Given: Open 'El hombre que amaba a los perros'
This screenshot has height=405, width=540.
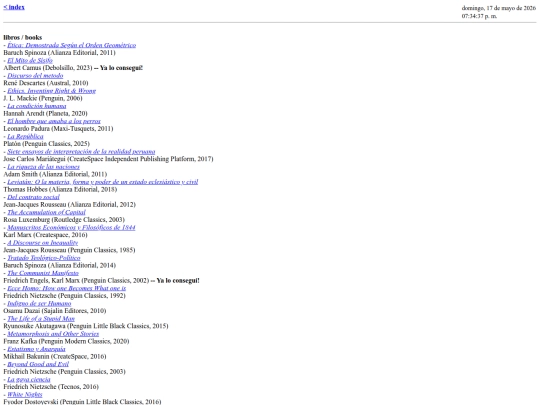Looking at the screenshot, I should point(54,121).
